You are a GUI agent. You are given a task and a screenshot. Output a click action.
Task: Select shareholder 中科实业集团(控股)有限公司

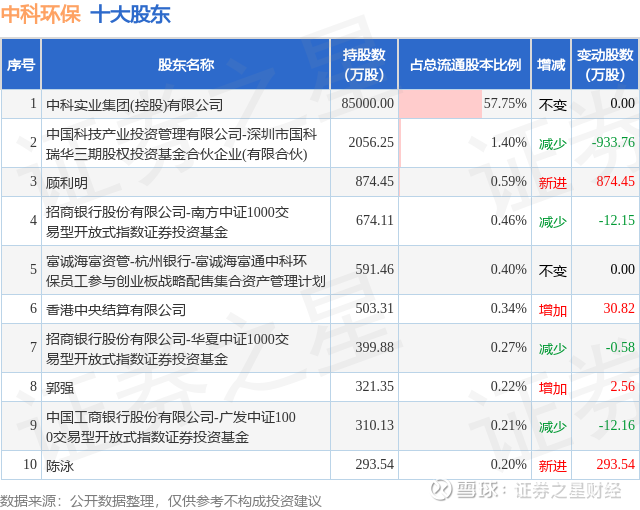click(134, 105)
